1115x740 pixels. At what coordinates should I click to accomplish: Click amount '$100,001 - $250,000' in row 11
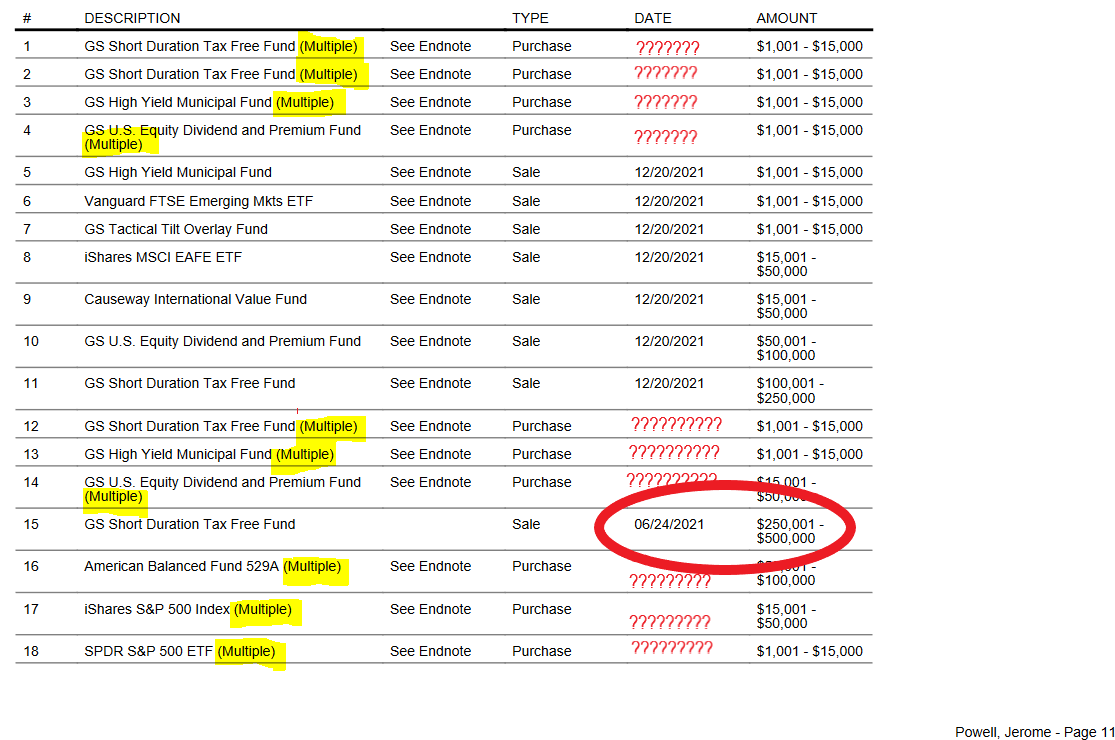pos(790,391)
